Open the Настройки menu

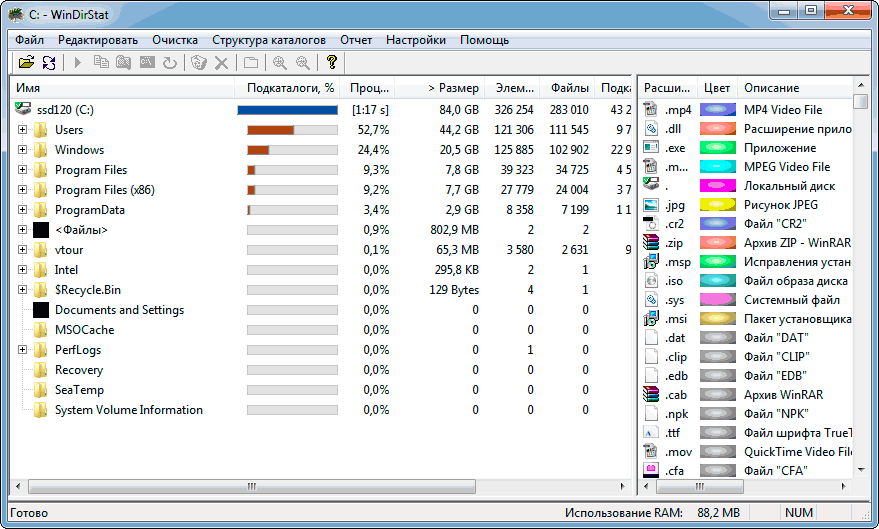415,40
